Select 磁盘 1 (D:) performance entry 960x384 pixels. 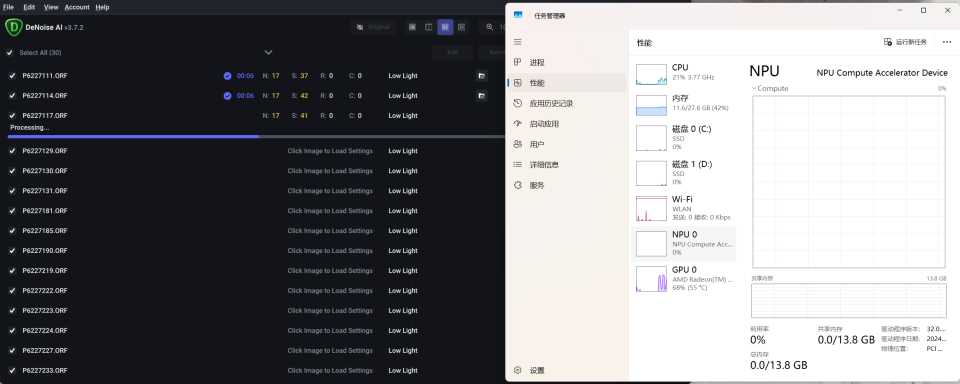(684, 173)
